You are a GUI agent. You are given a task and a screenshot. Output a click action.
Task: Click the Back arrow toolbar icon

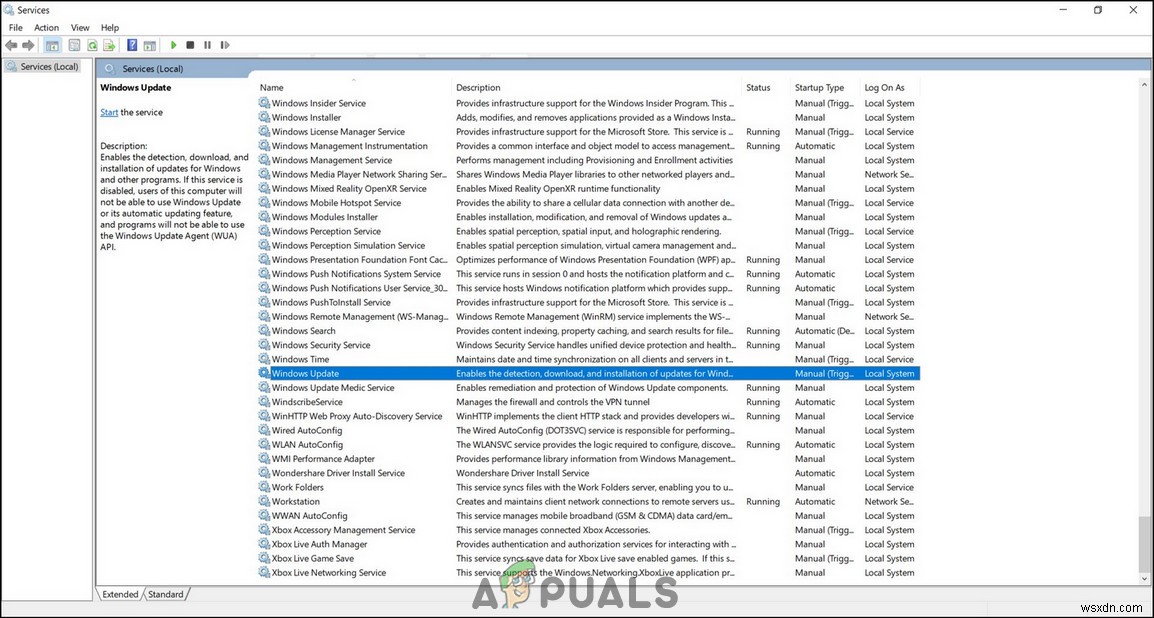[x=12, y=46]
